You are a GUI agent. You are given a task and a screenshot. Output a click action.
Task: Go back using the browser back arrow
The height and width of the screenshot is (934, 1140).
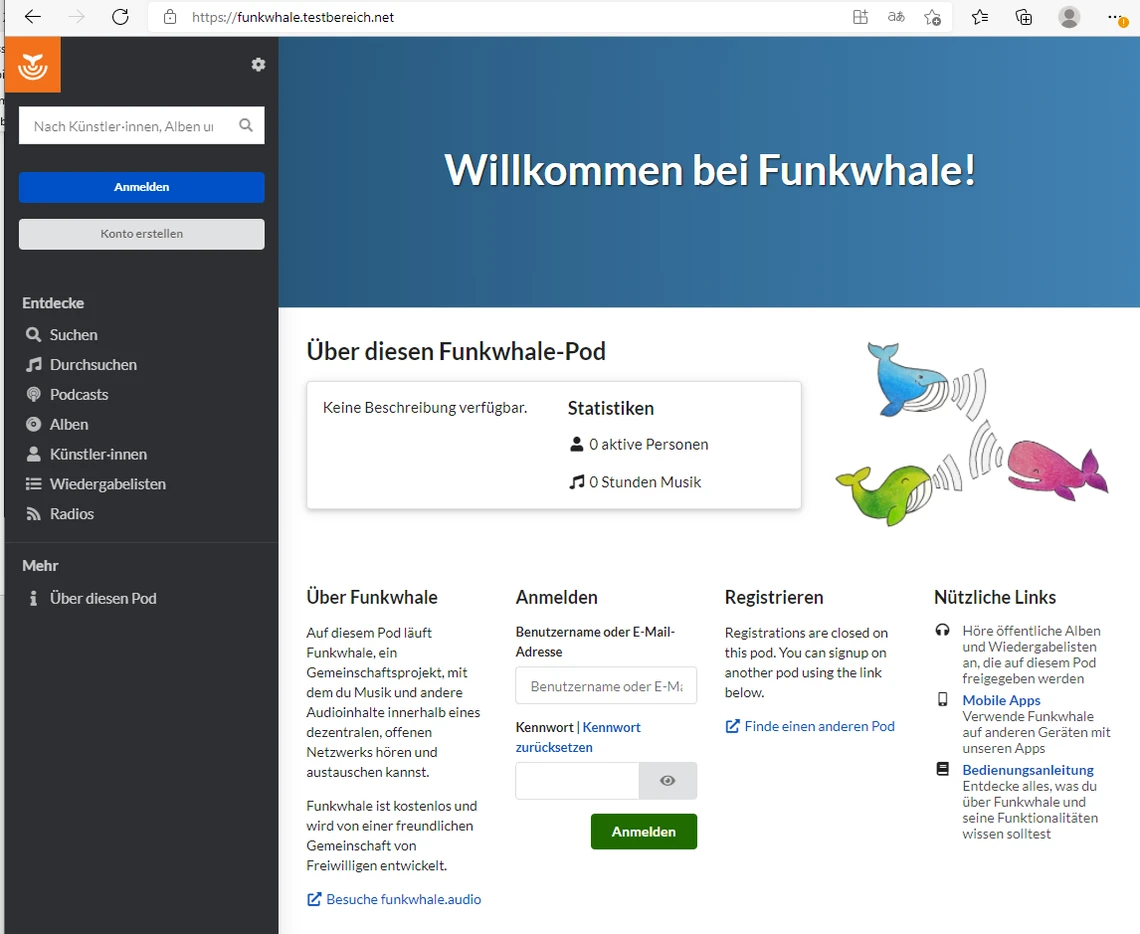(x=33, y=17)
